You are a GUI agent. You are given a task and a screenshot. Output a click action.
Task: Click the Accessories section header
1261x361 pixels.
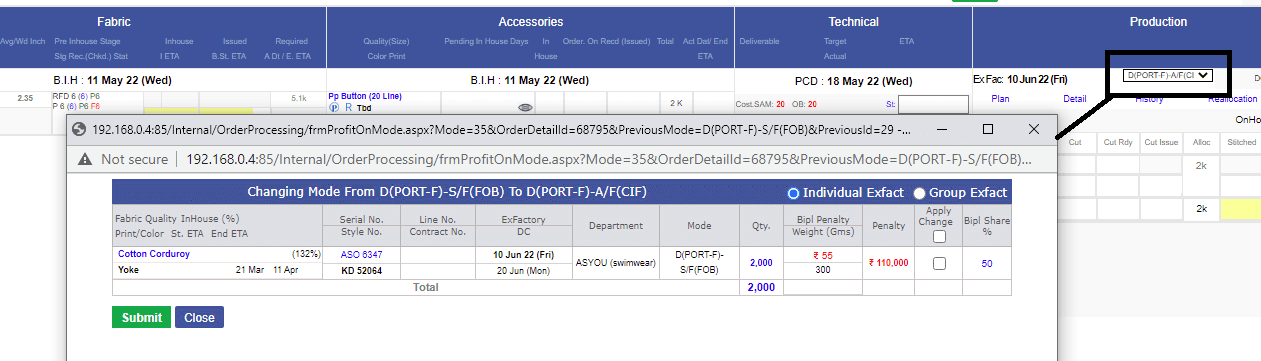tap(530, 21)
